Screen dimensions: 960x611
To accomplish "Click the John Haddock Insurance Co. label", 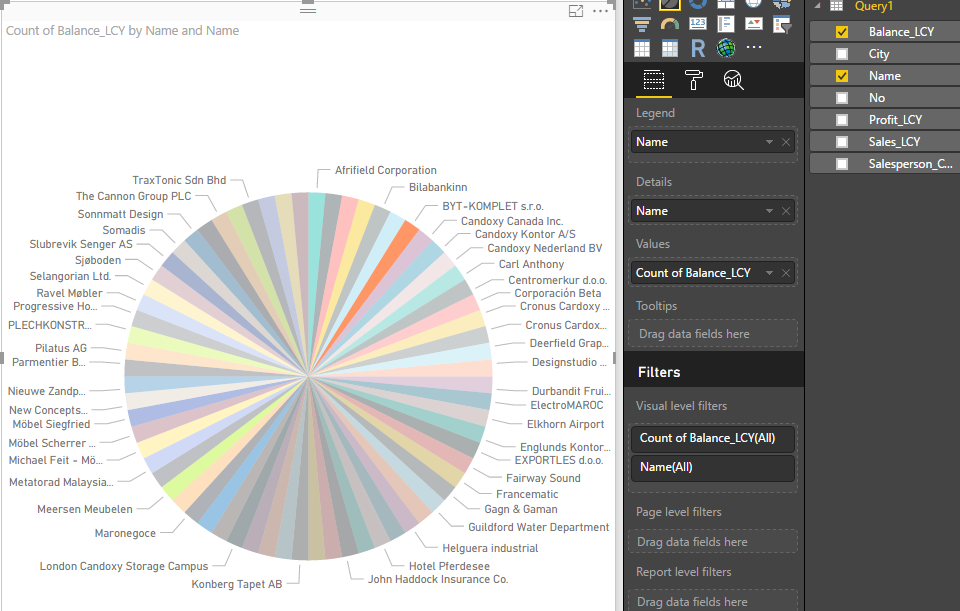I will pyautogui.click(x=438, y=579).
